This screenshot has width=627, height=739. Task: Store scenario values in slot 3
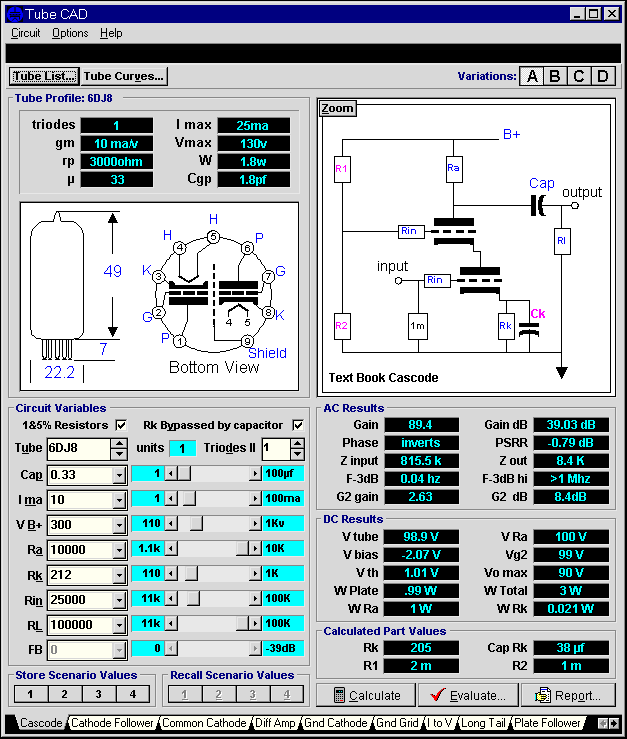[x=99, y=694]
